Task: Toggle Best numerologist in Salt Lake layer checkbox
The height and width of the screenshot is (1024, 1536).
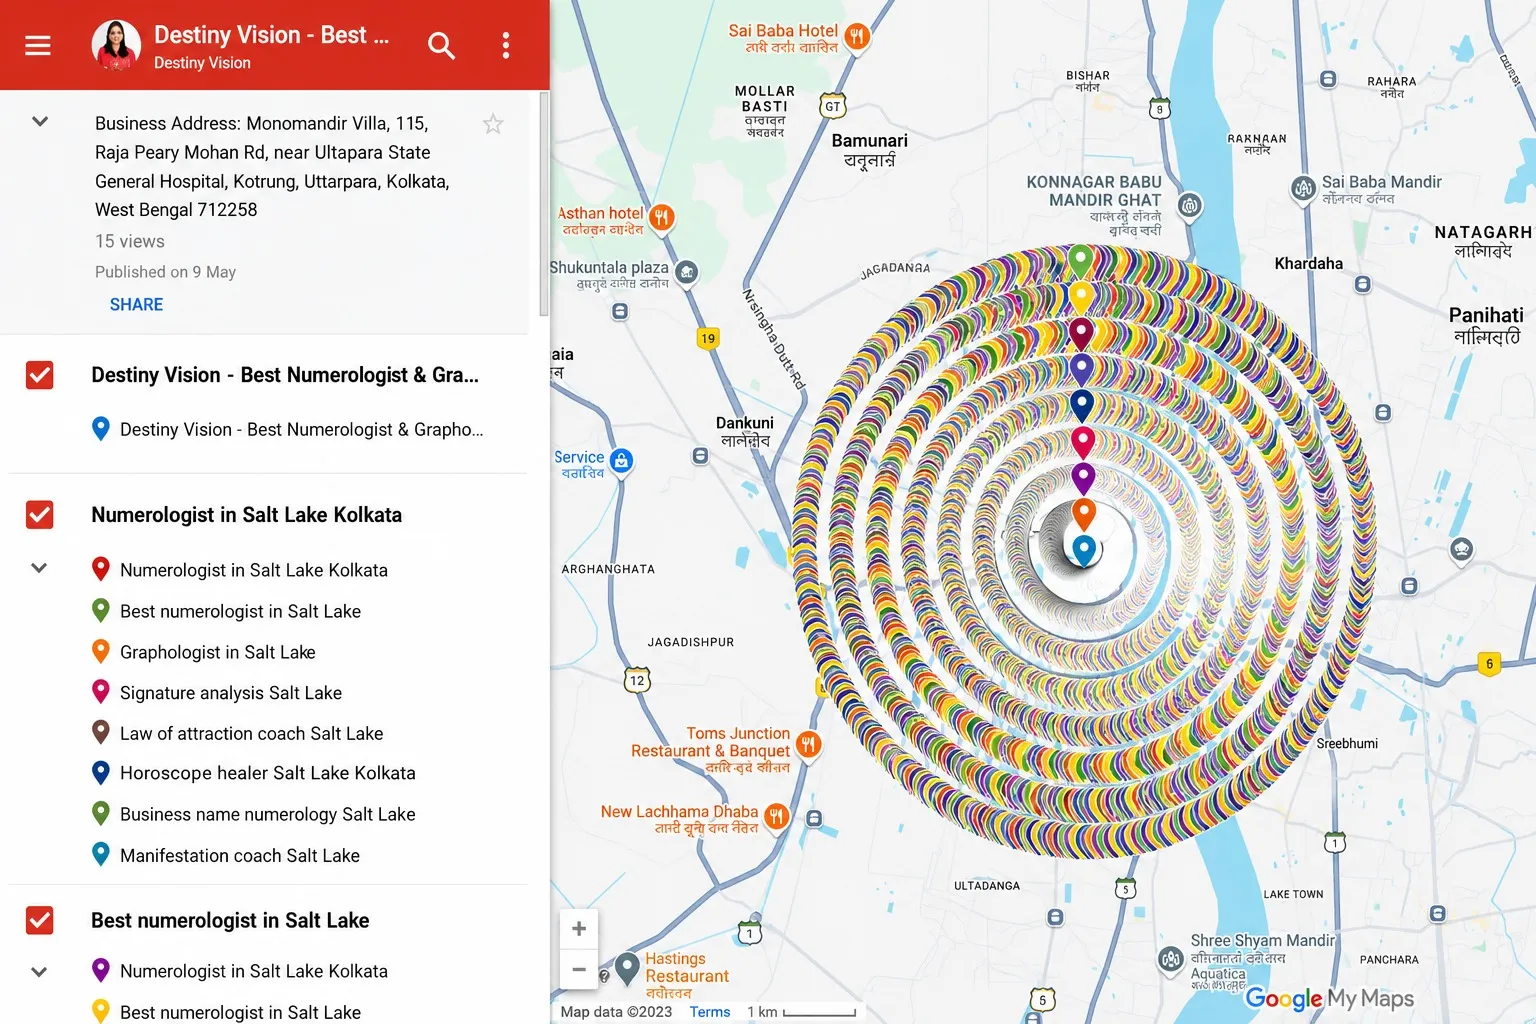Action: (40, 920)
